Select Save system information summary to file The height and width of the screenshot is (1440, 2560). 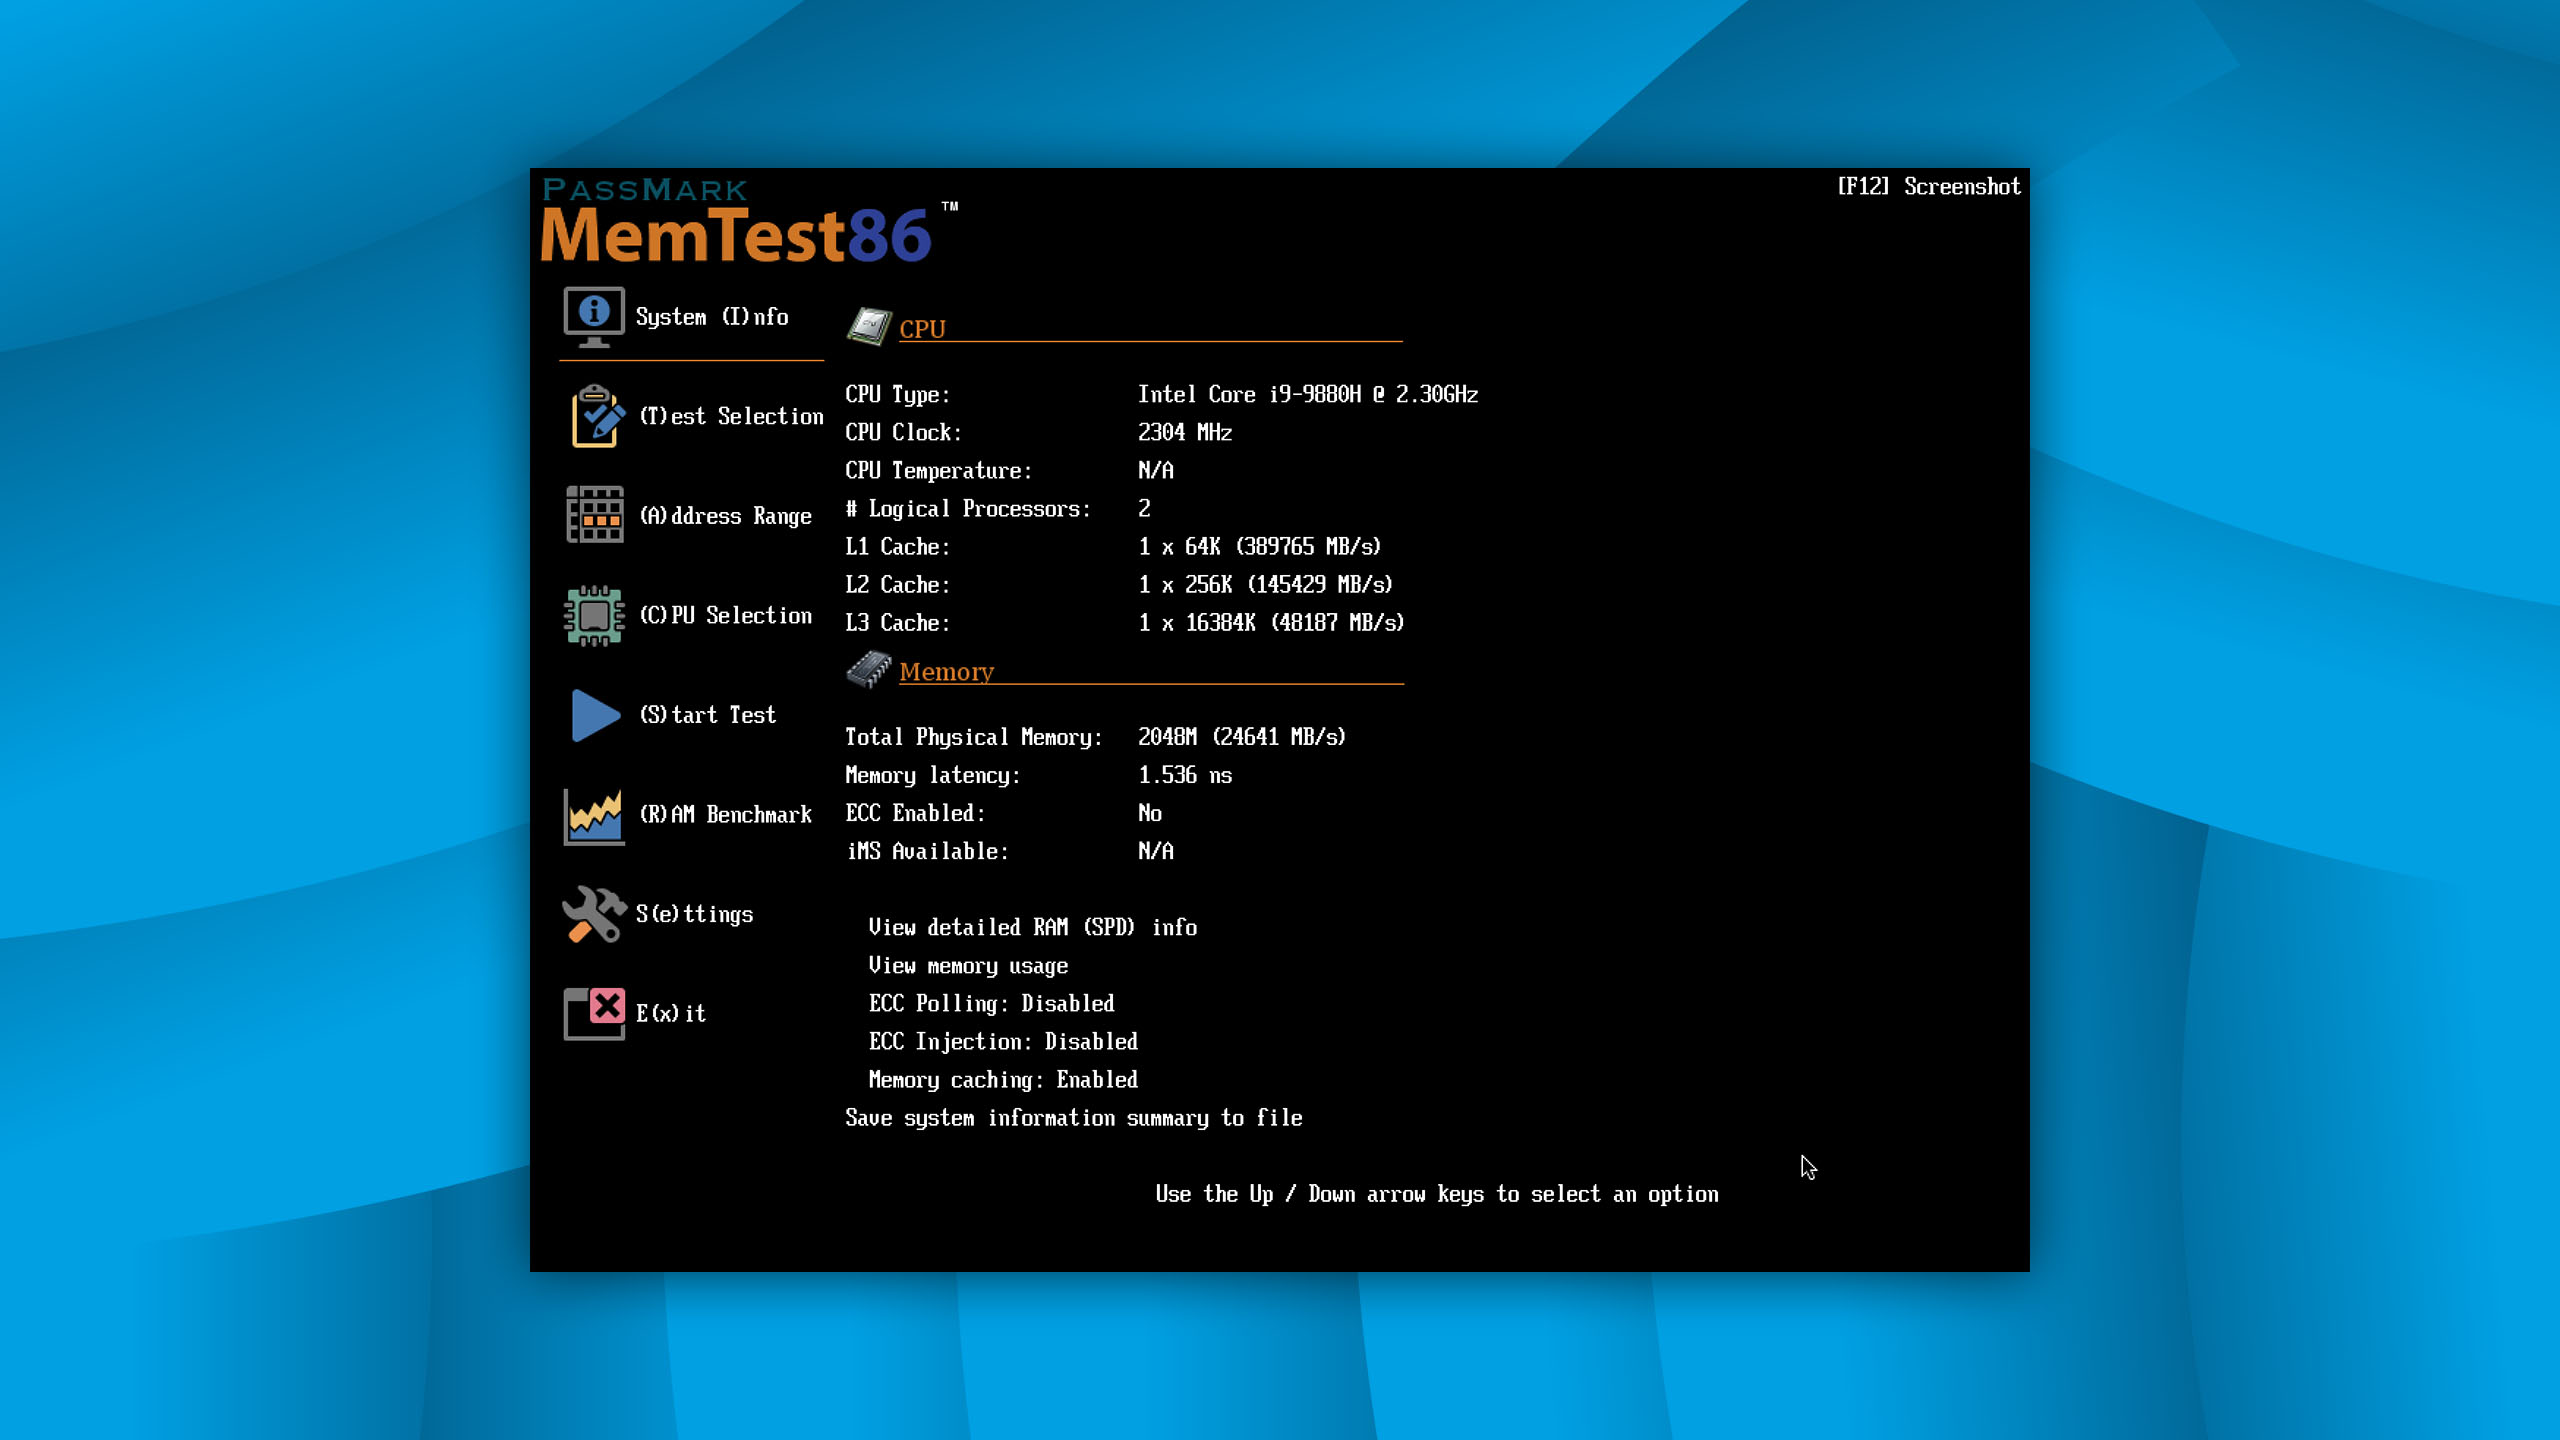pyautogui.click(x=1074, y=1118)
